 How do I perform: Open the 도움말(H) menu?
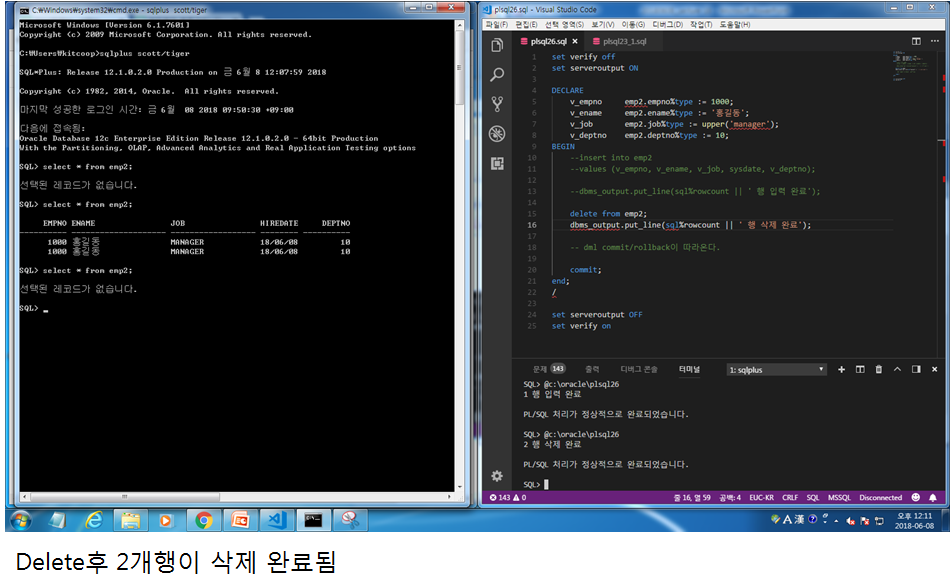point(734,24)
